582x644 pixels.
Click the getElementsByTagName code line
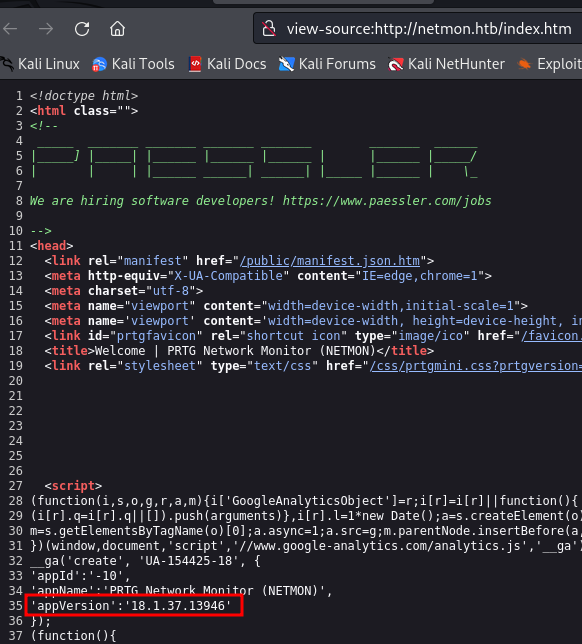point(306,531)
